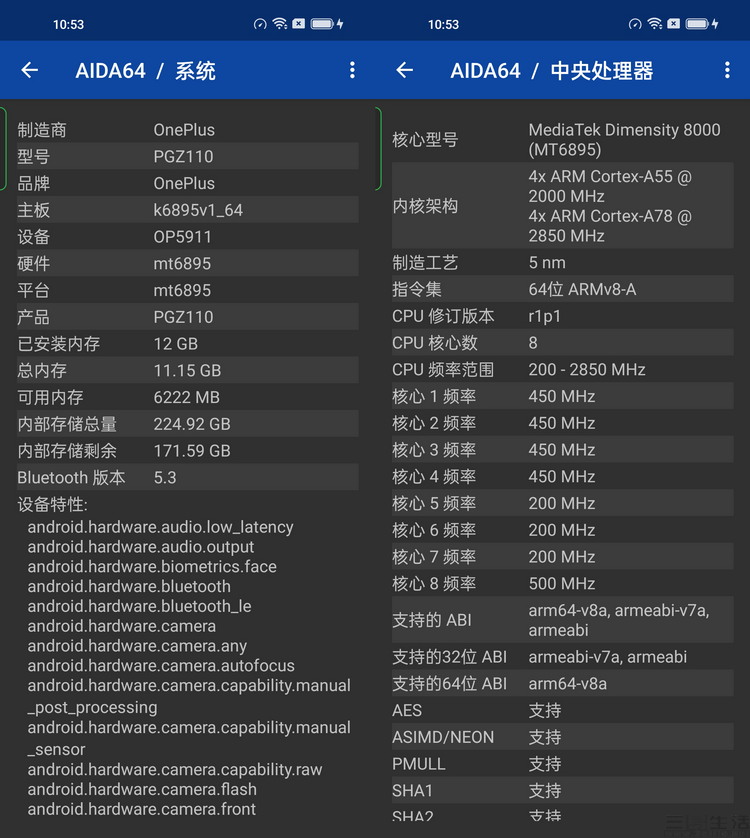The height and width of the screenshot is (838, 750).
Task: Select the 制造商 OnePlus row
Action: click(x=188, y=129)
